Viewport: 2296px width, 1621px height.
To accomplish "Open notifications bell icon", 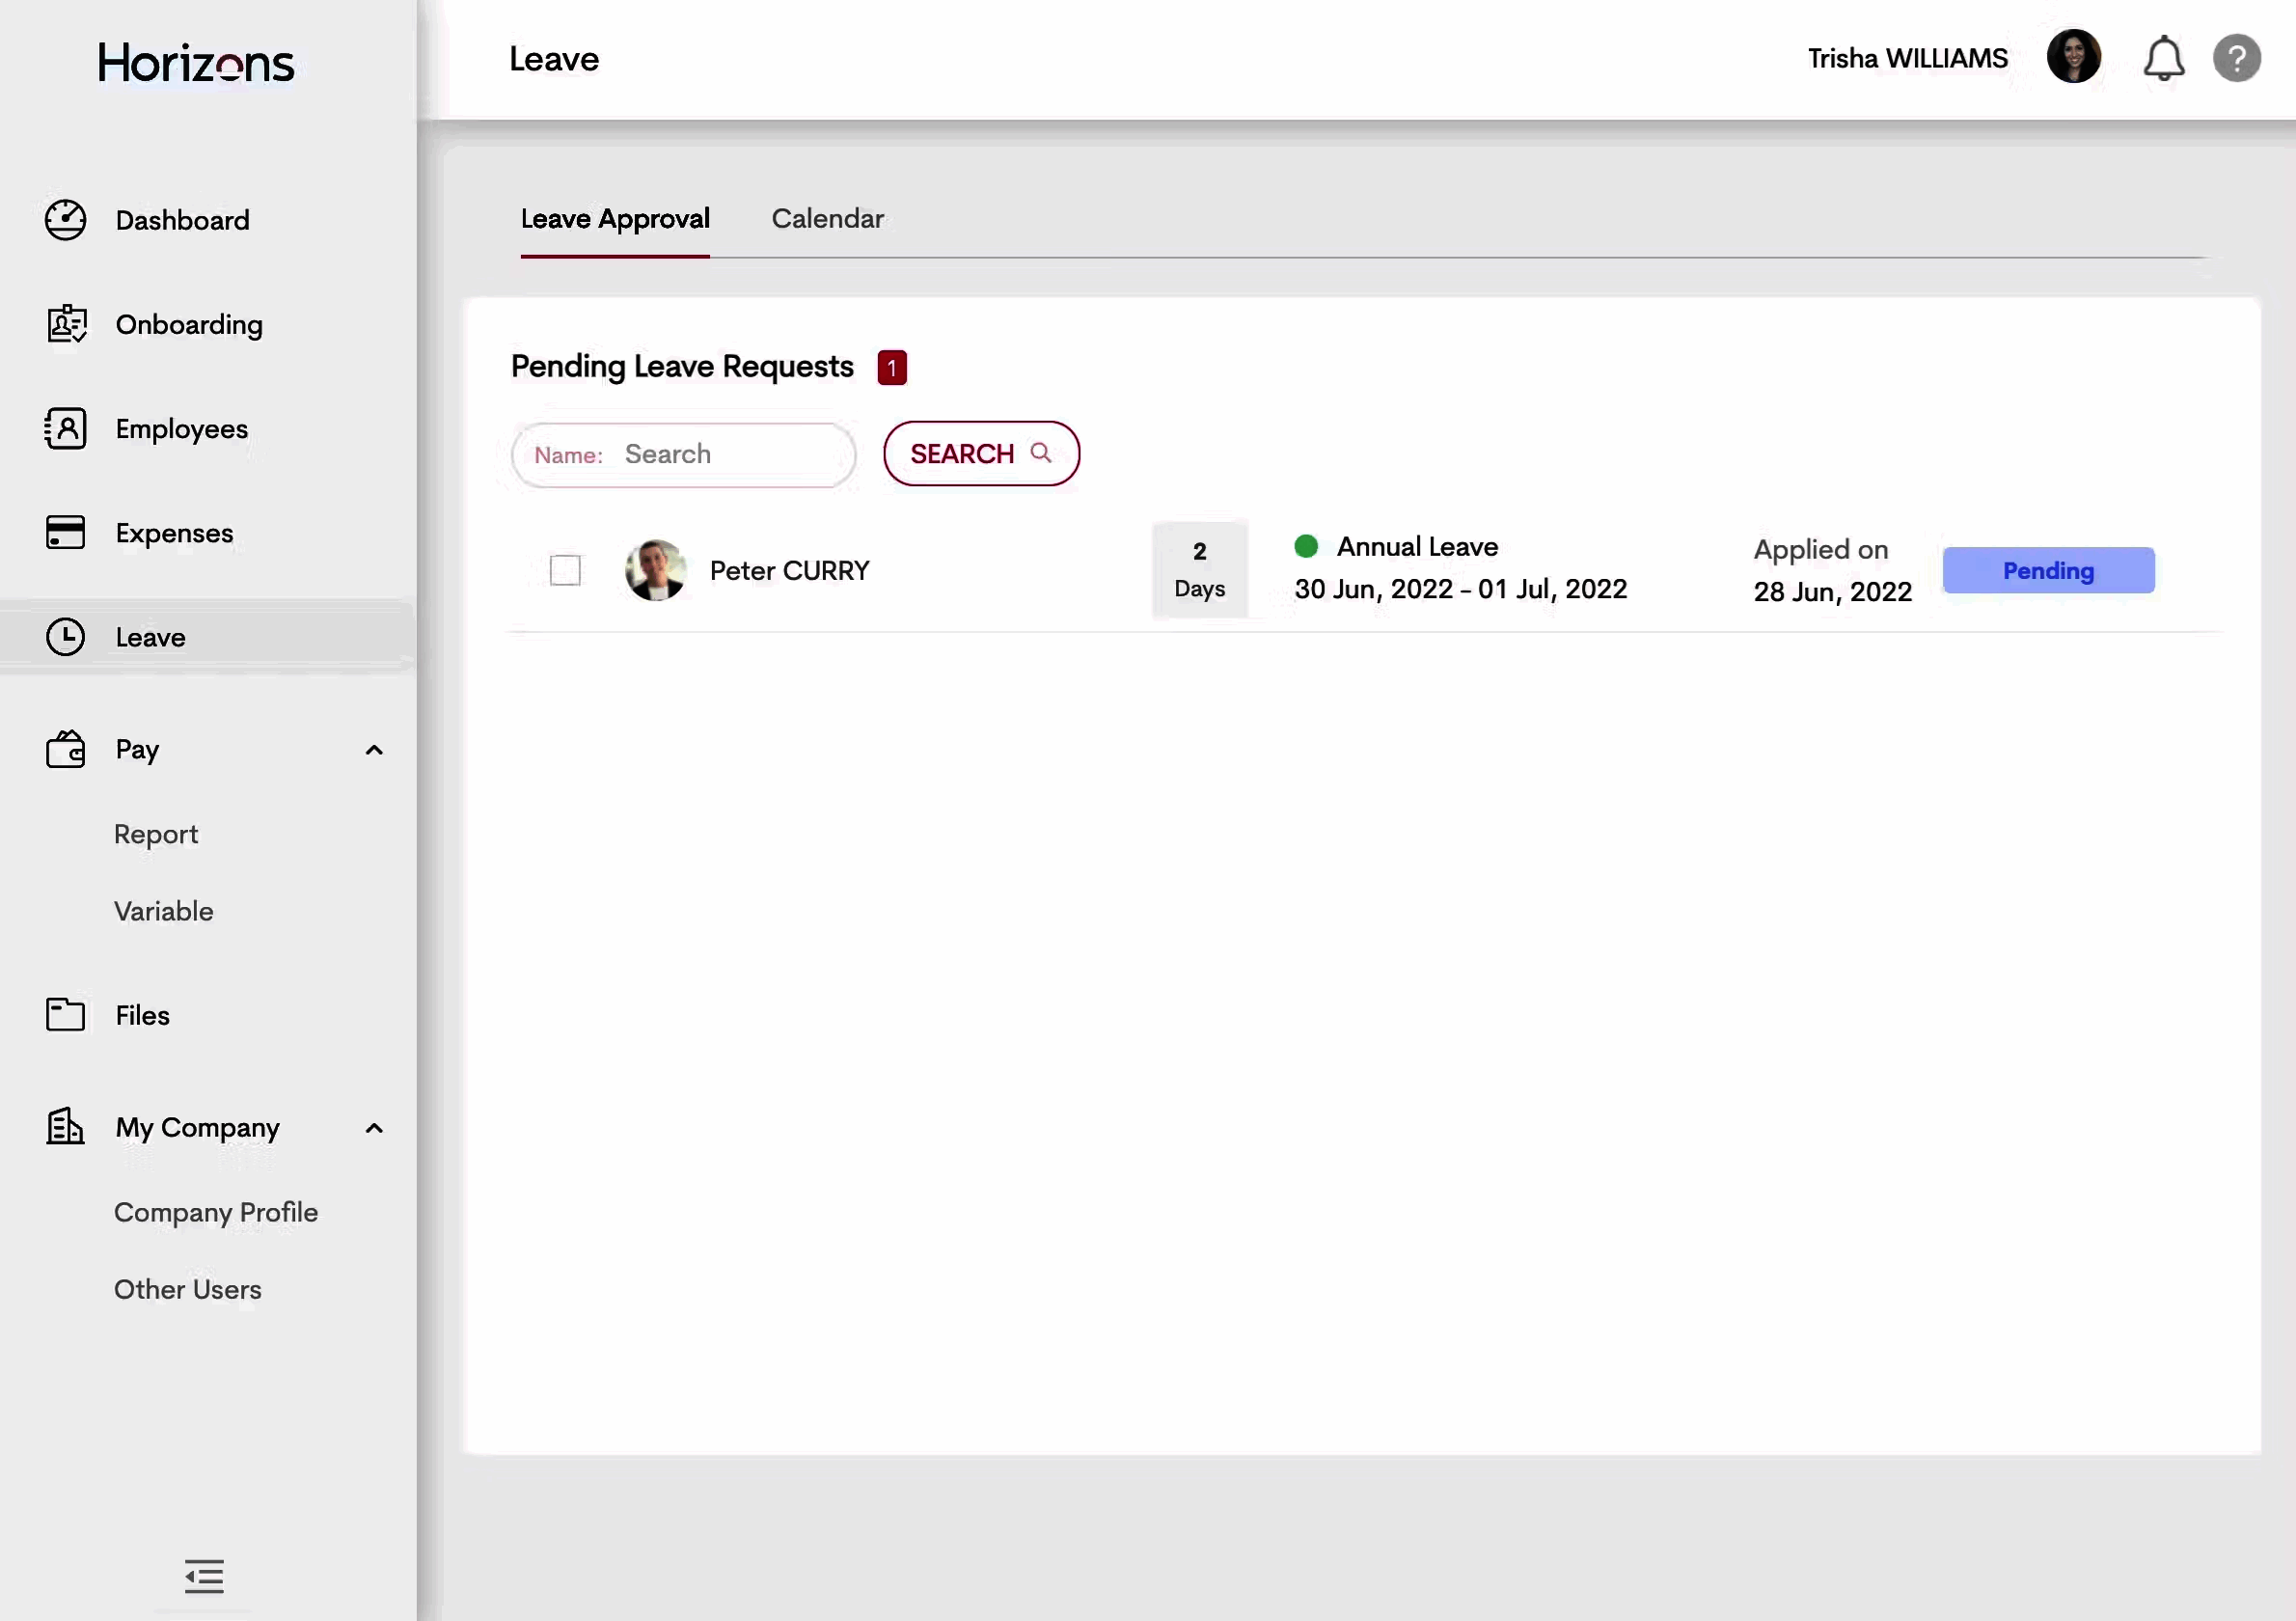I will coord(2163,58).
